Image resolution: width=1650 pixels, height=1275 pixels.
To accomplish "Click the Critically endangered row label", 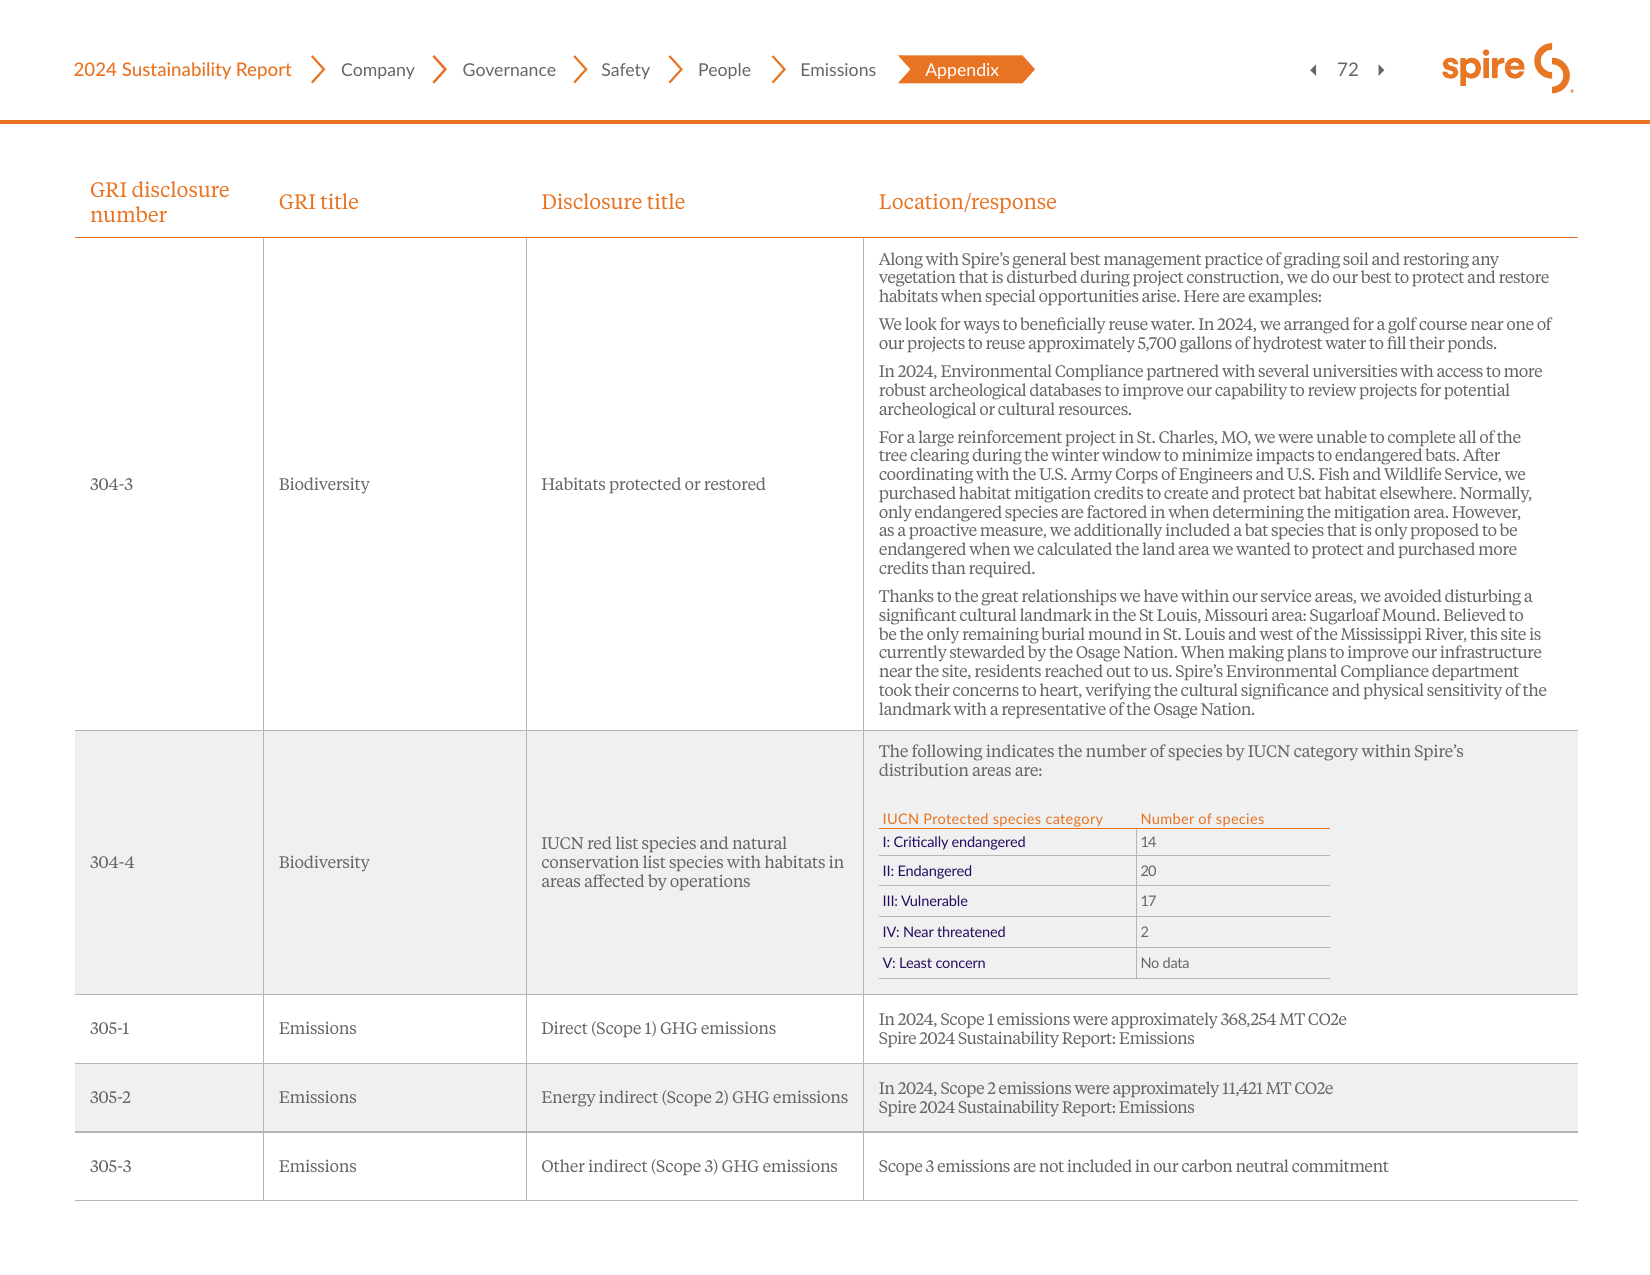I will click(953, 842).
